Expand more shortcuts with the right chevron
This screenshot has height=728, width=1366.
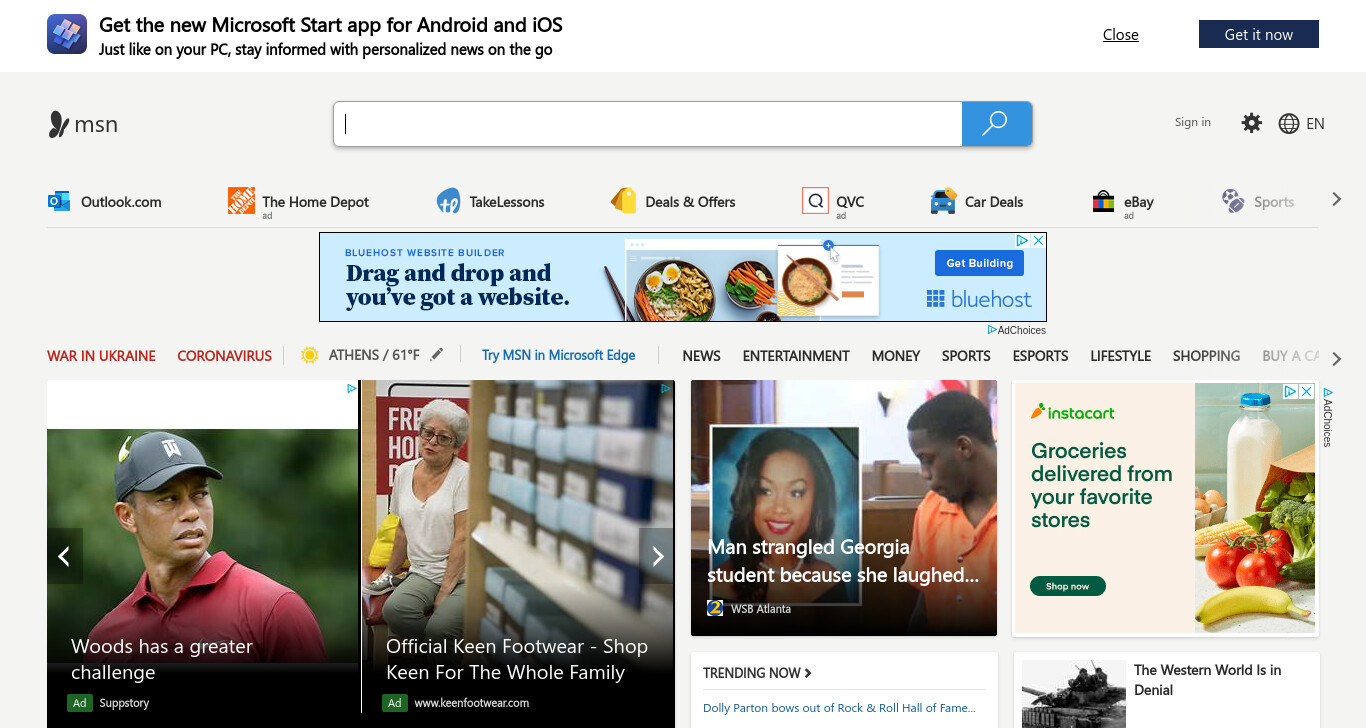1336,200
